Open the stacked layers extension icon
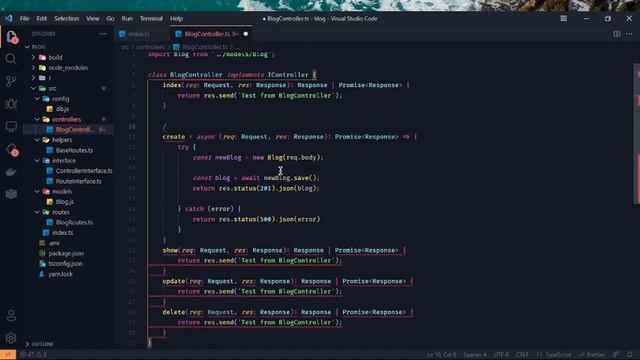This screenshot has width=640, height=360. (11, 194)
